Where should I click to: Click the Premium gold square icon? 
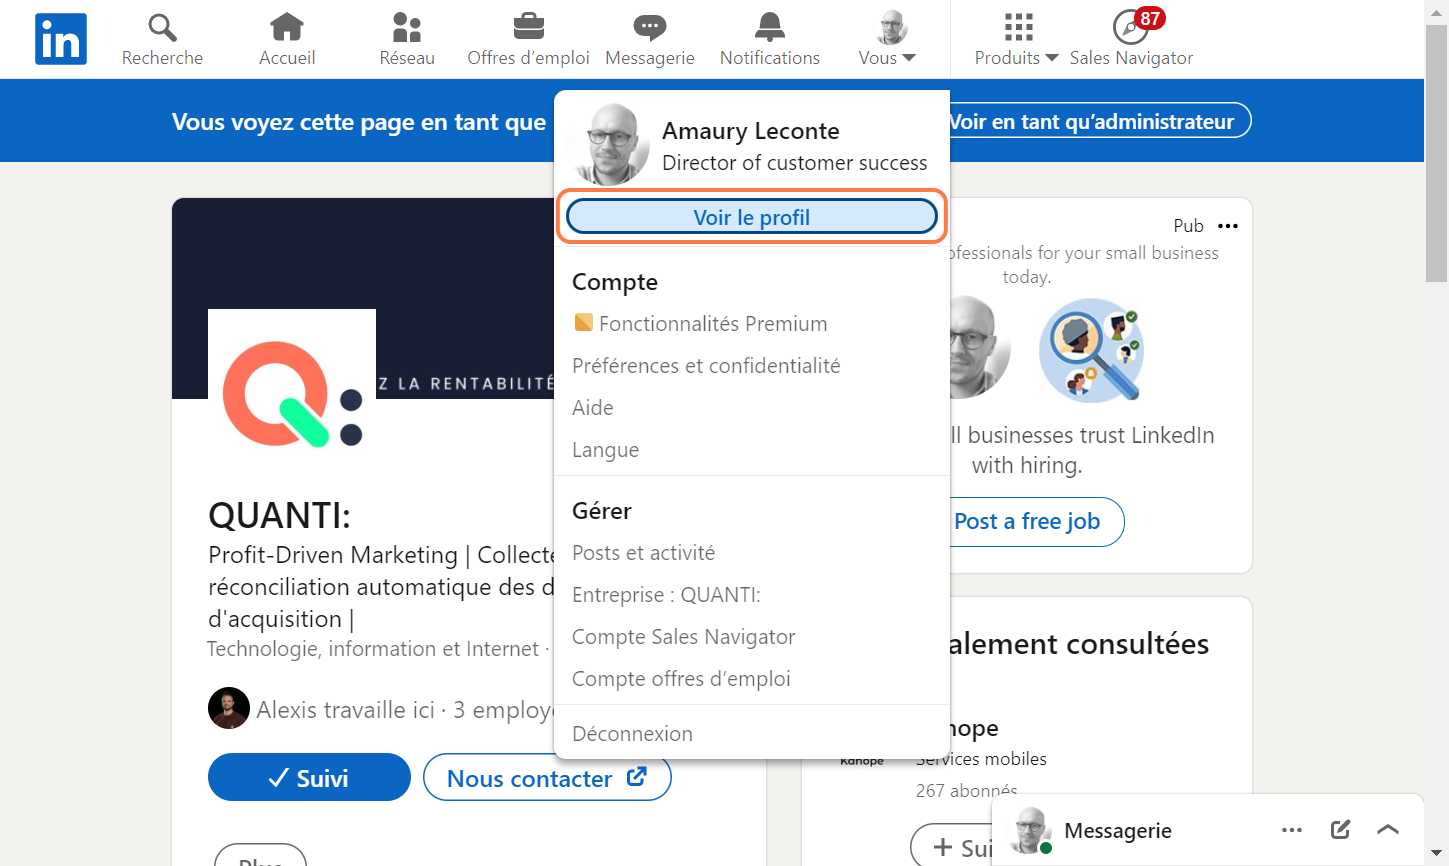(x=584, y=322)
